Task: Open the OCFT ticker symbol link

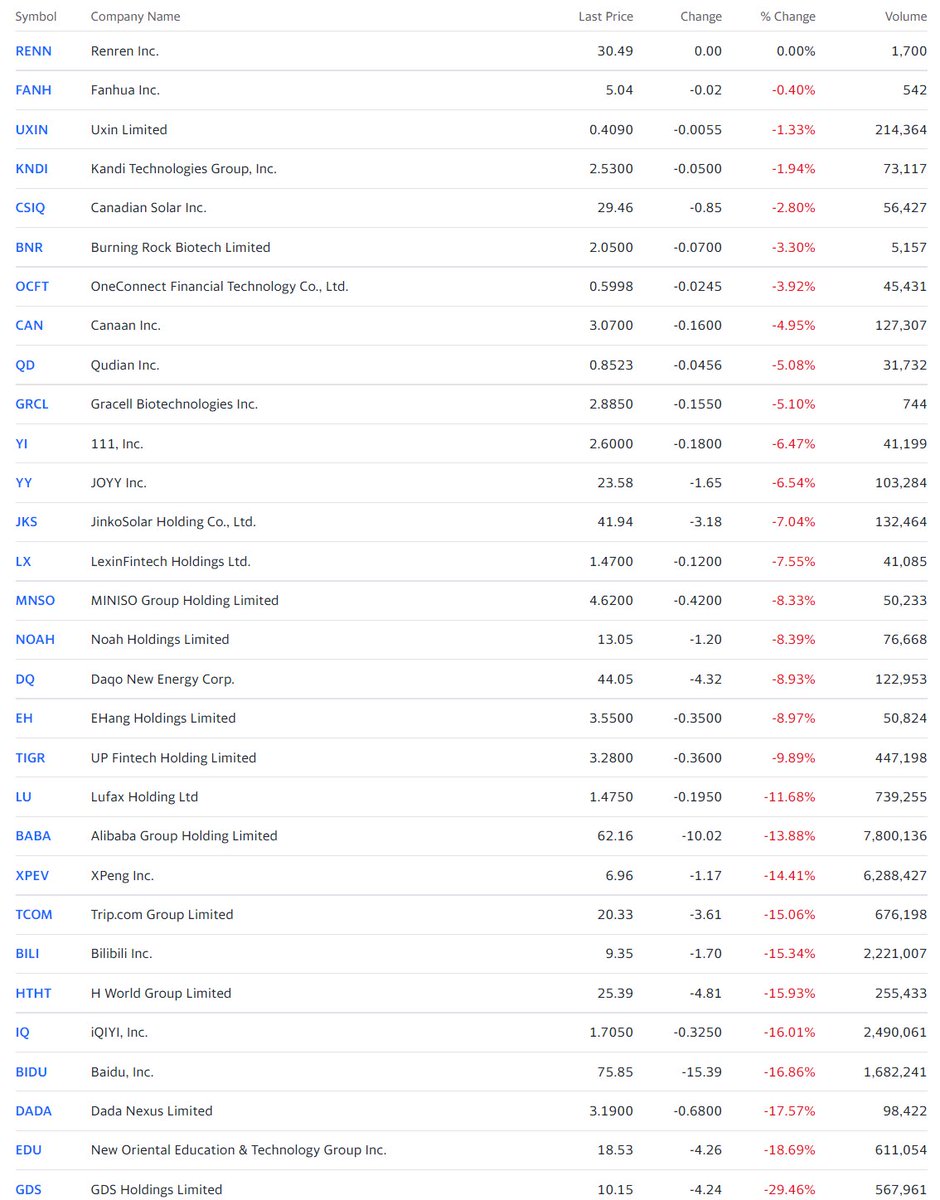Action: pos(32,286)
